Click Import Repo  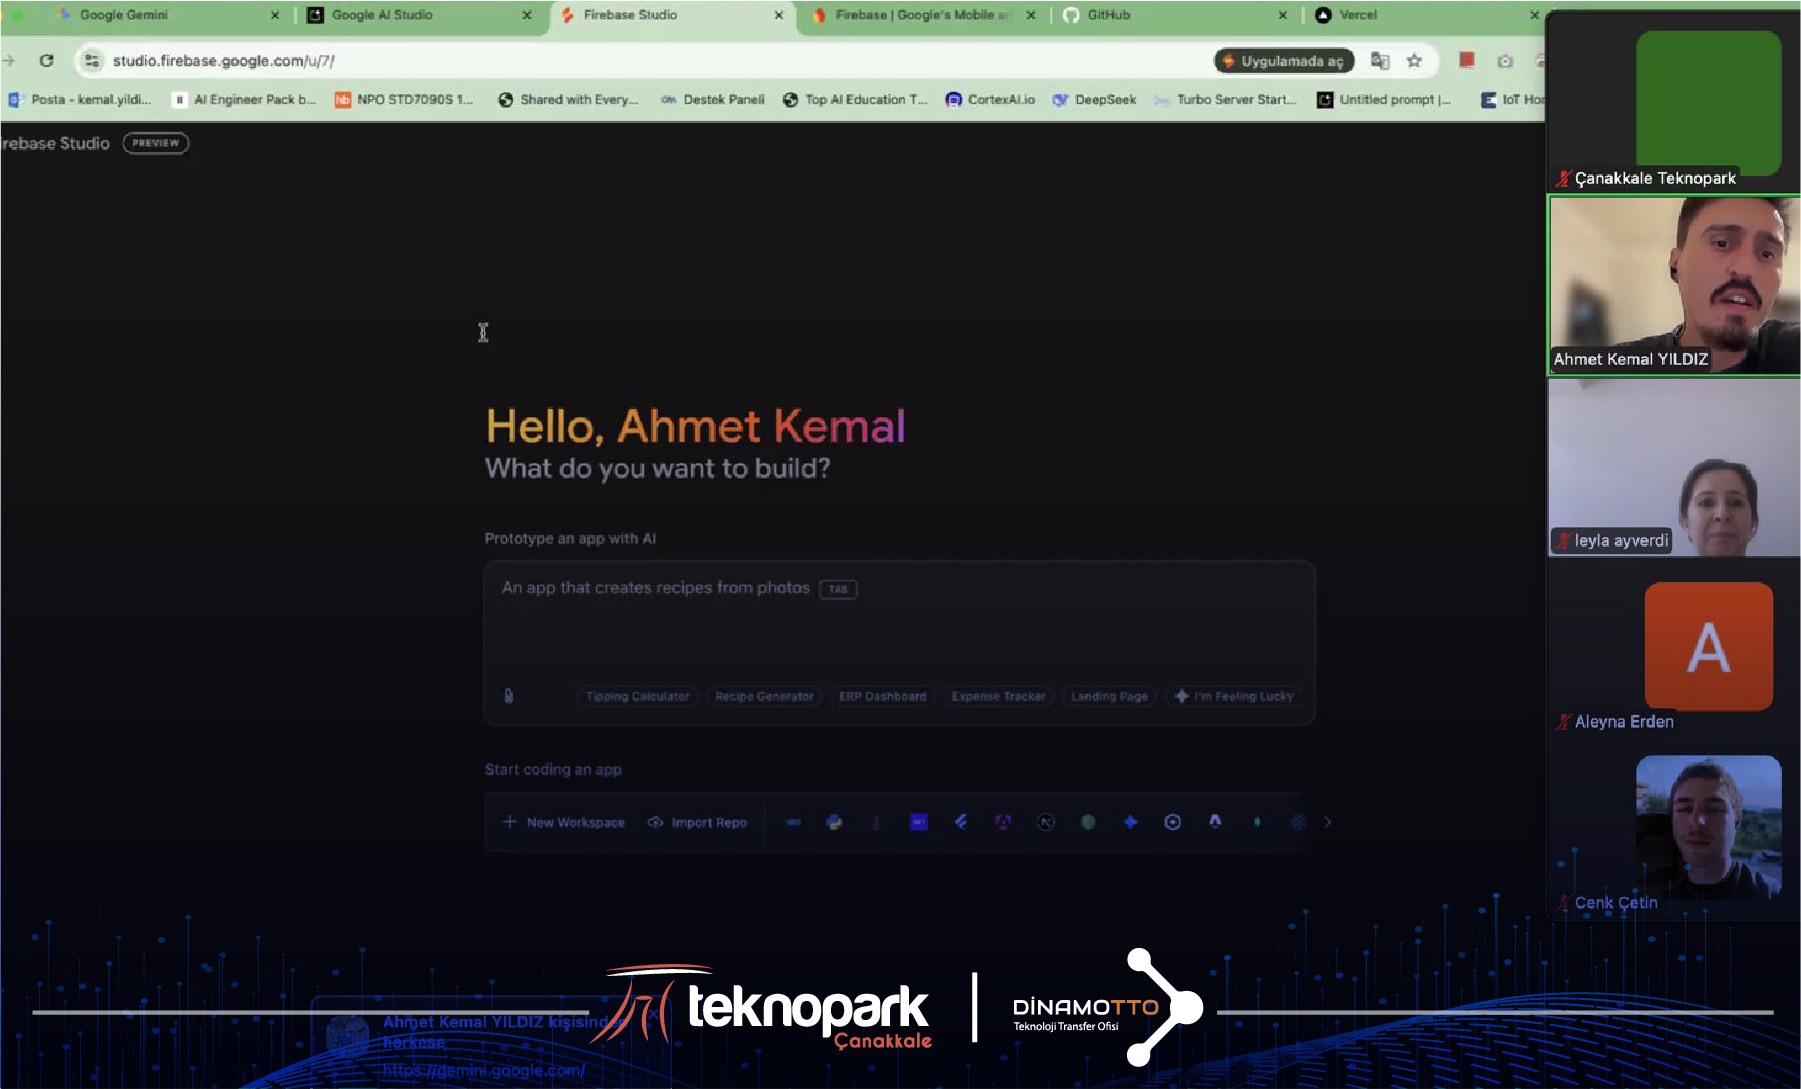[698, 822]
